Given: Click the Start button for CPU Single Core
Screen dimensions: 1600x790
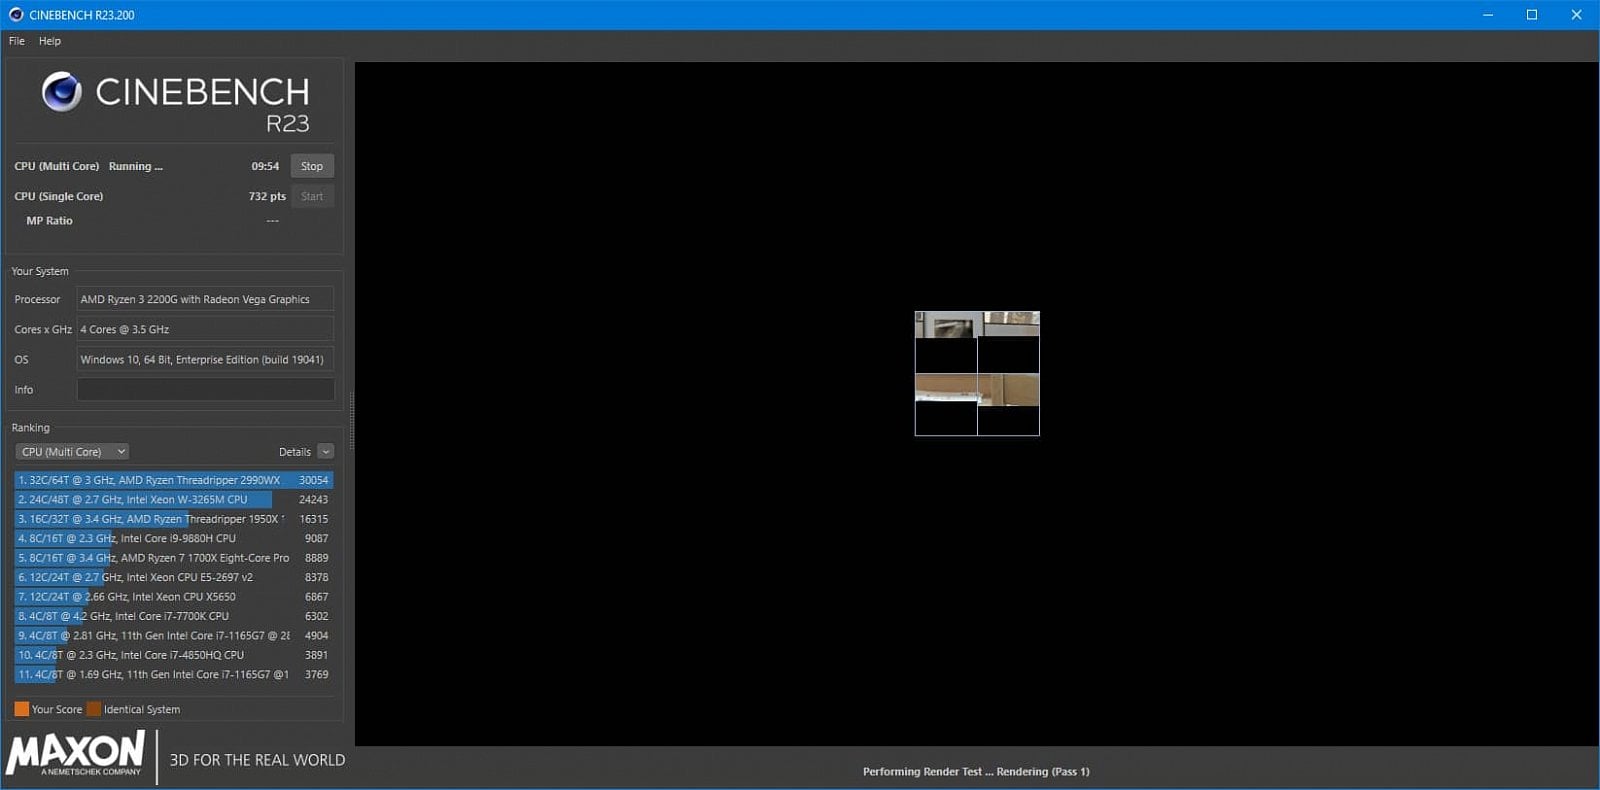Looking at the screenshot, I should (x=312, y=196).
